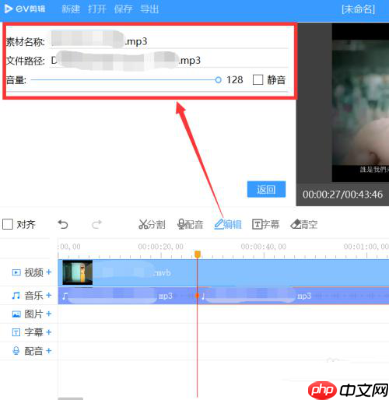Add audio to 音乐 track with plus

(x=49, y=295)
